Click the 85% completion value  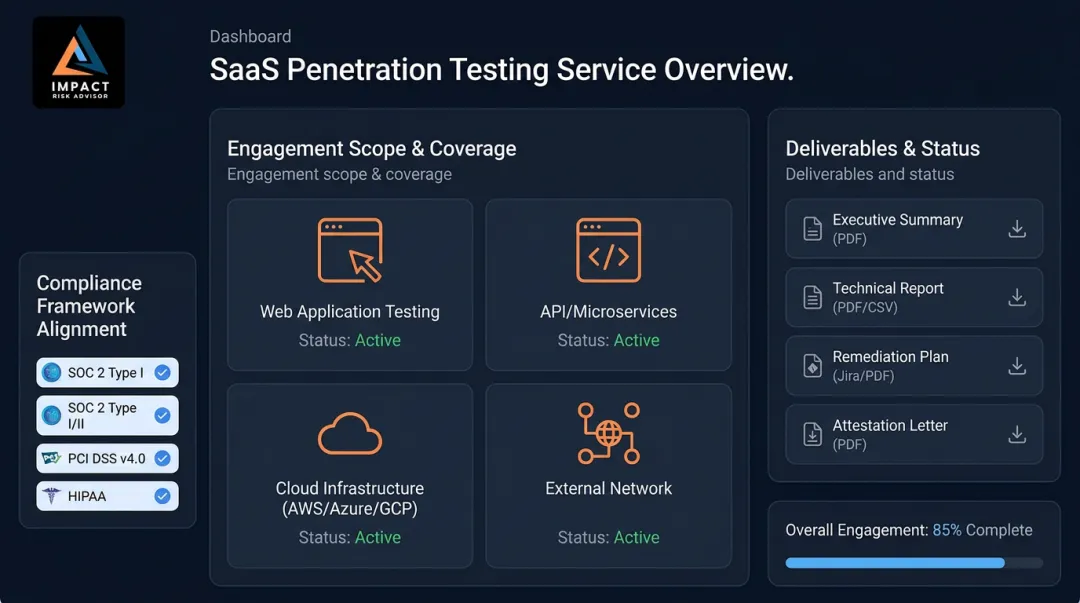coord(946,530)
